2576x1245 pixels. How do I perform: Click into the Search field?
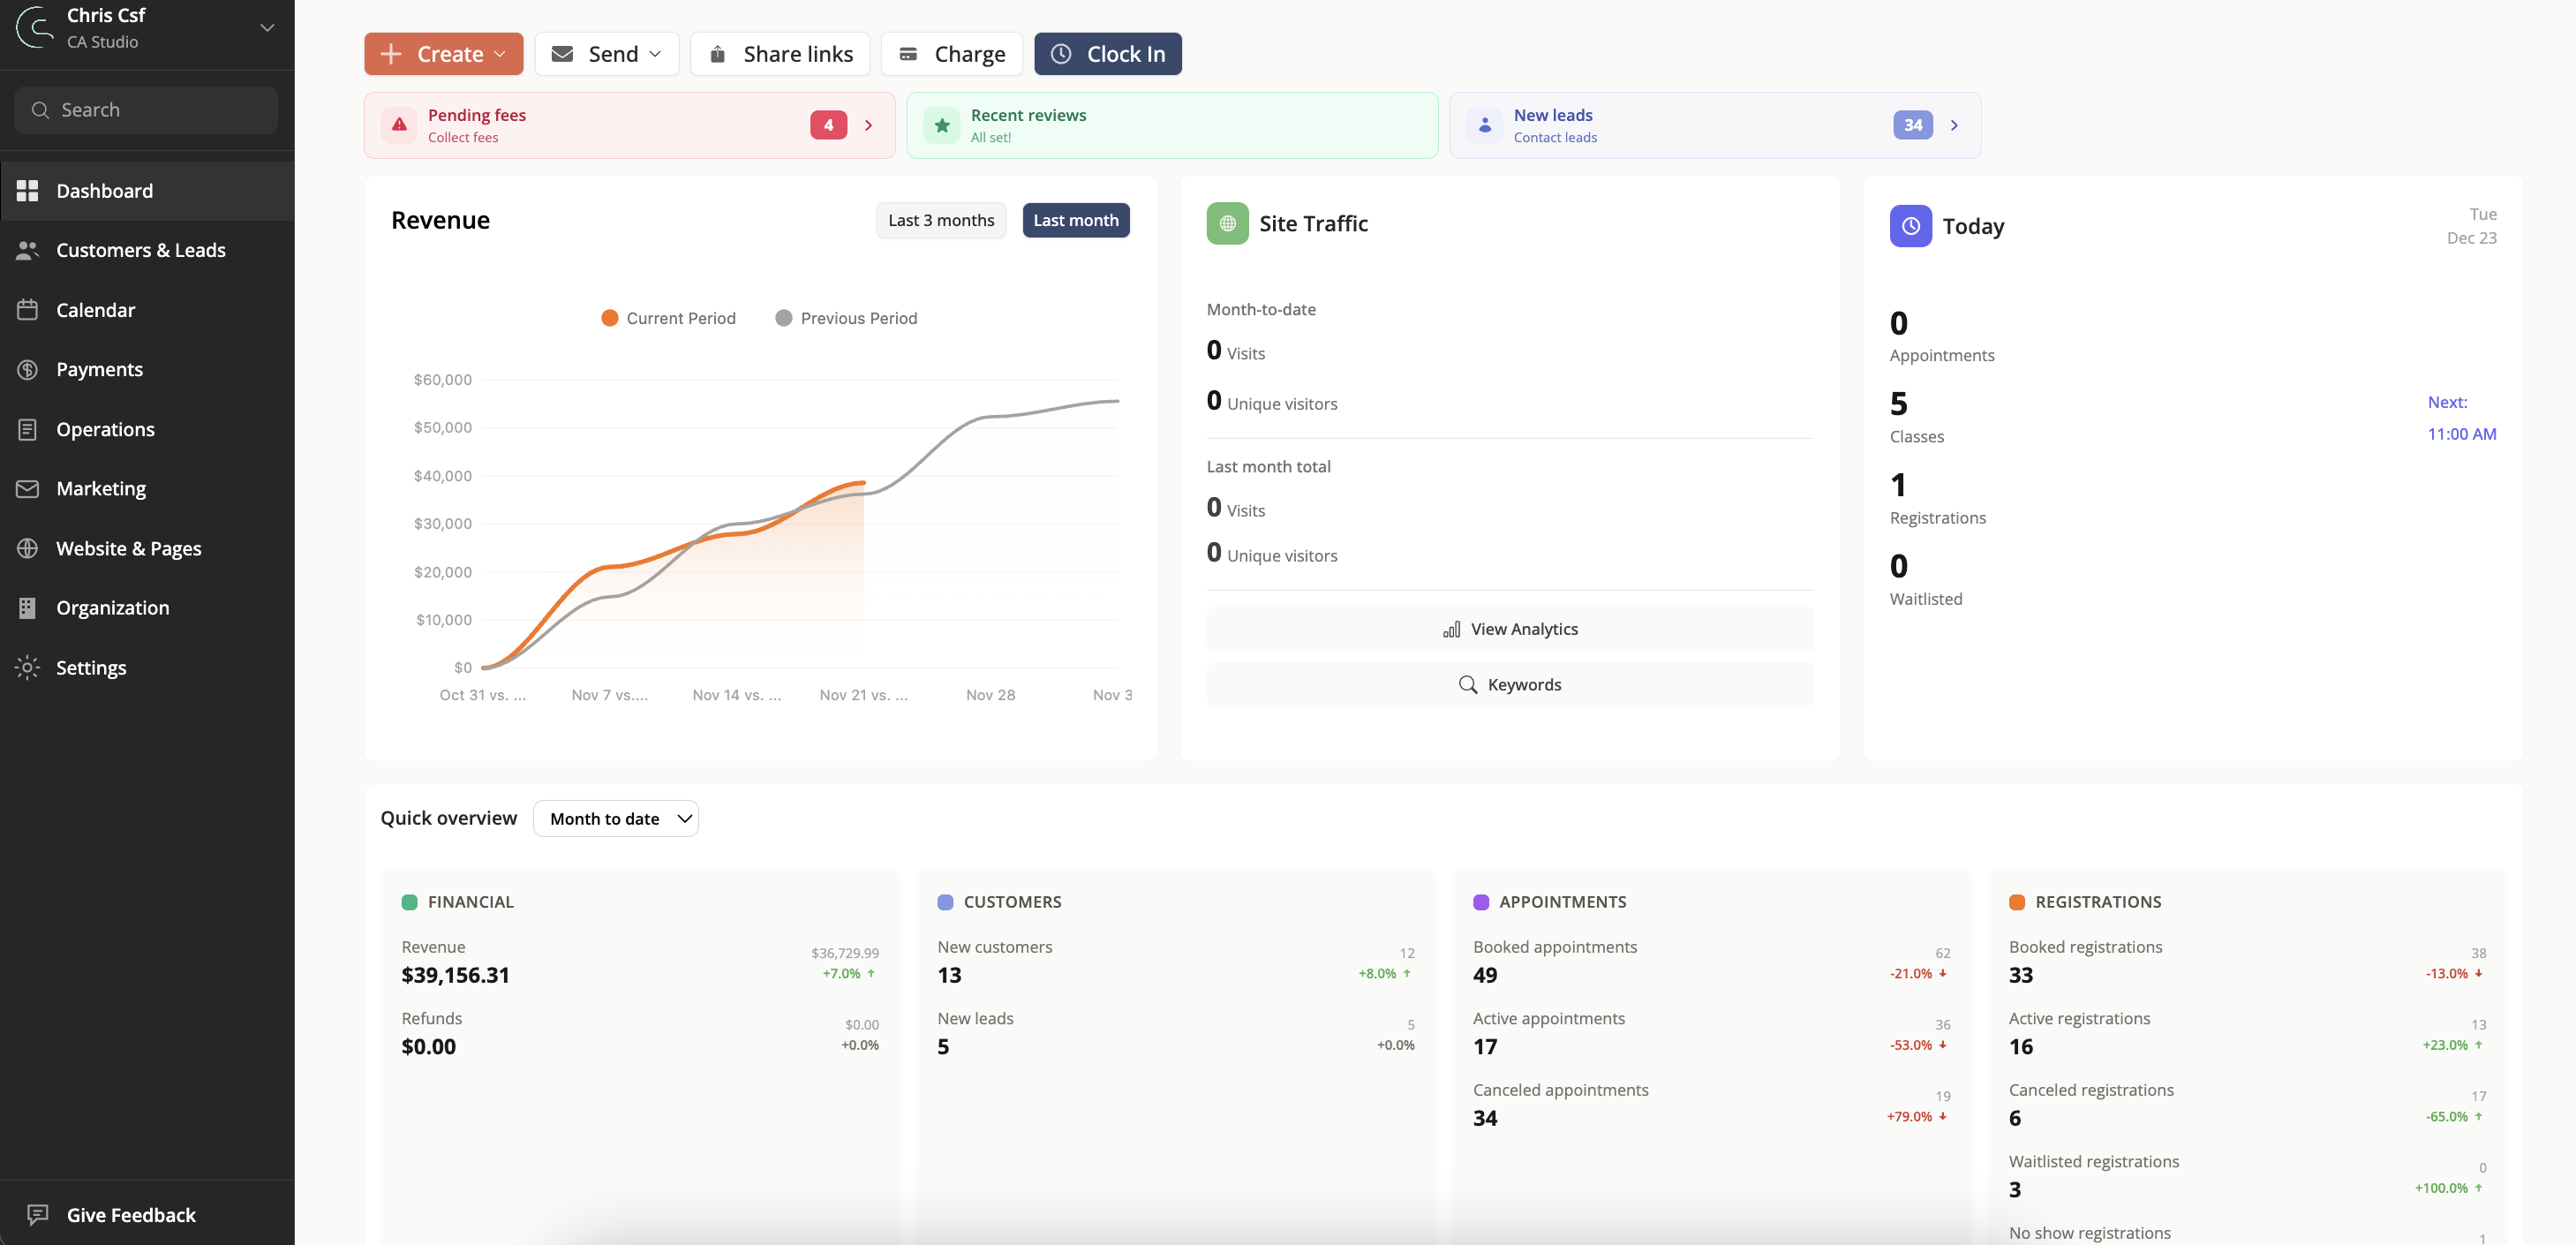(146, 110)
